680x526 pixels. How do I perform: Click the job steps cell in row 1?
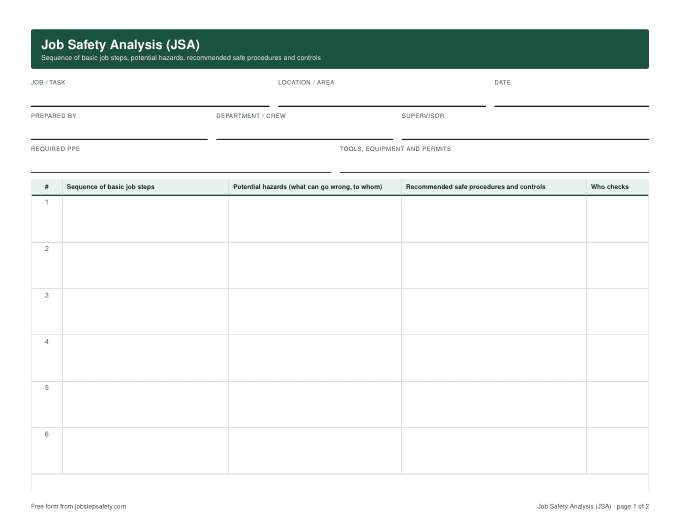pyautogui.click(x=145, y=219)
